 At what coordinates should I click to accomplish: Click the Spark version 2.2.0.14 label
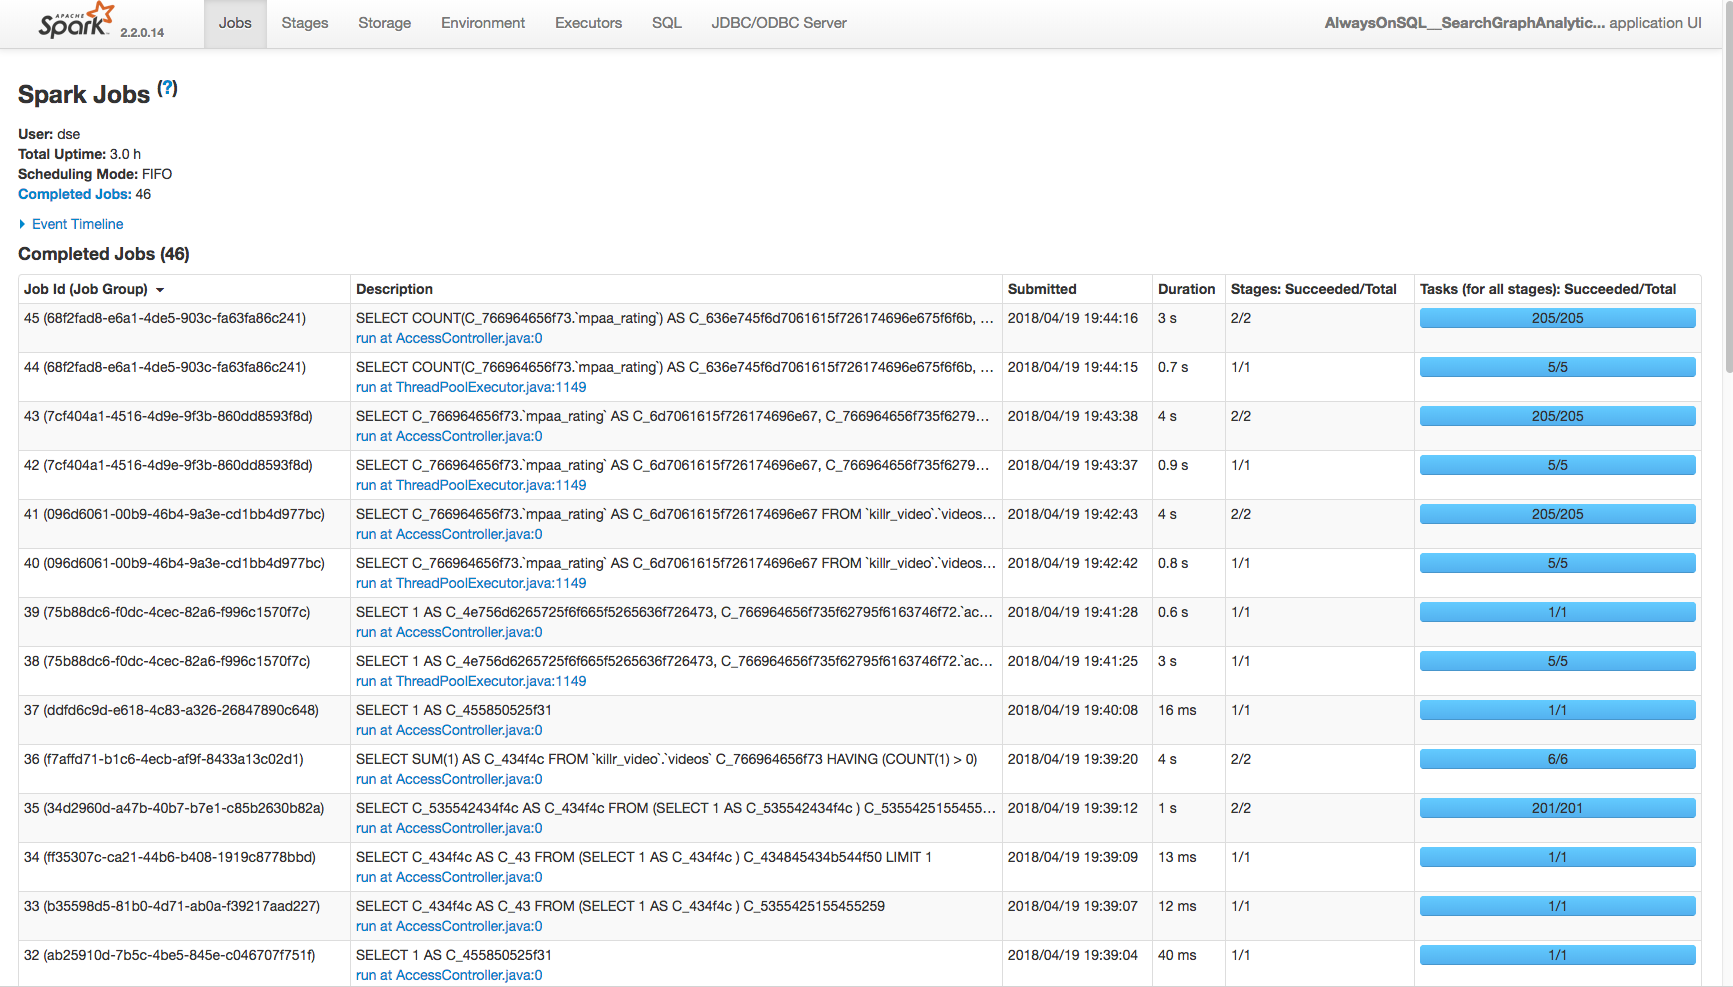click(142, 32)
